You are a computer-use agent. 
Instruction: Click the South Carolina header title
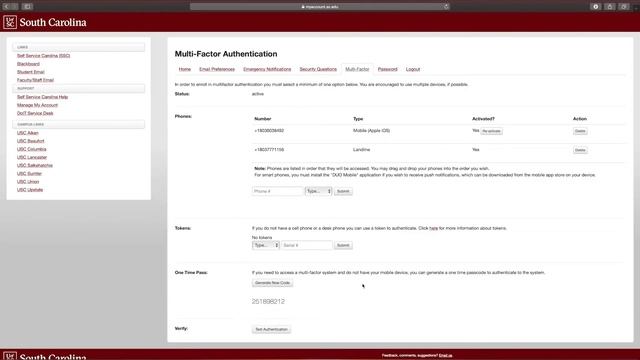[x=53, y=22]
